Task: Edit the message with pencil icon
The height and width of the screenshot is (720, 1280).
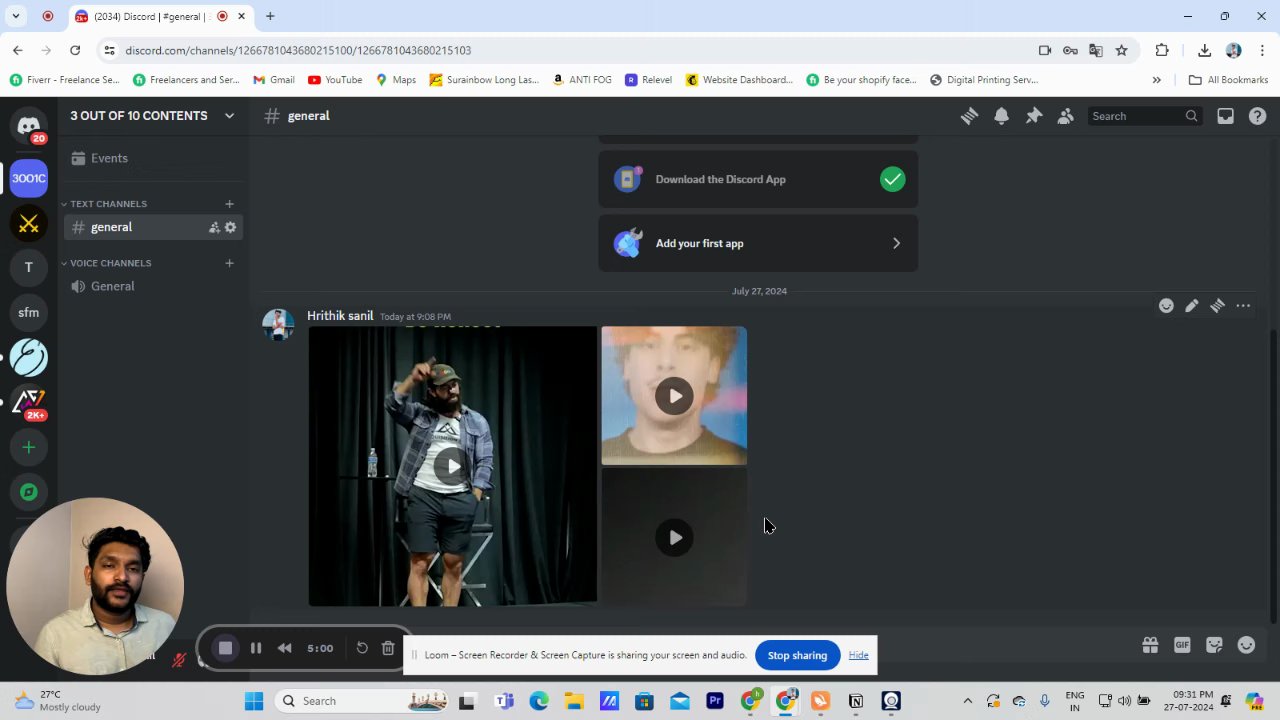Action: click(x=1192, y=306)
